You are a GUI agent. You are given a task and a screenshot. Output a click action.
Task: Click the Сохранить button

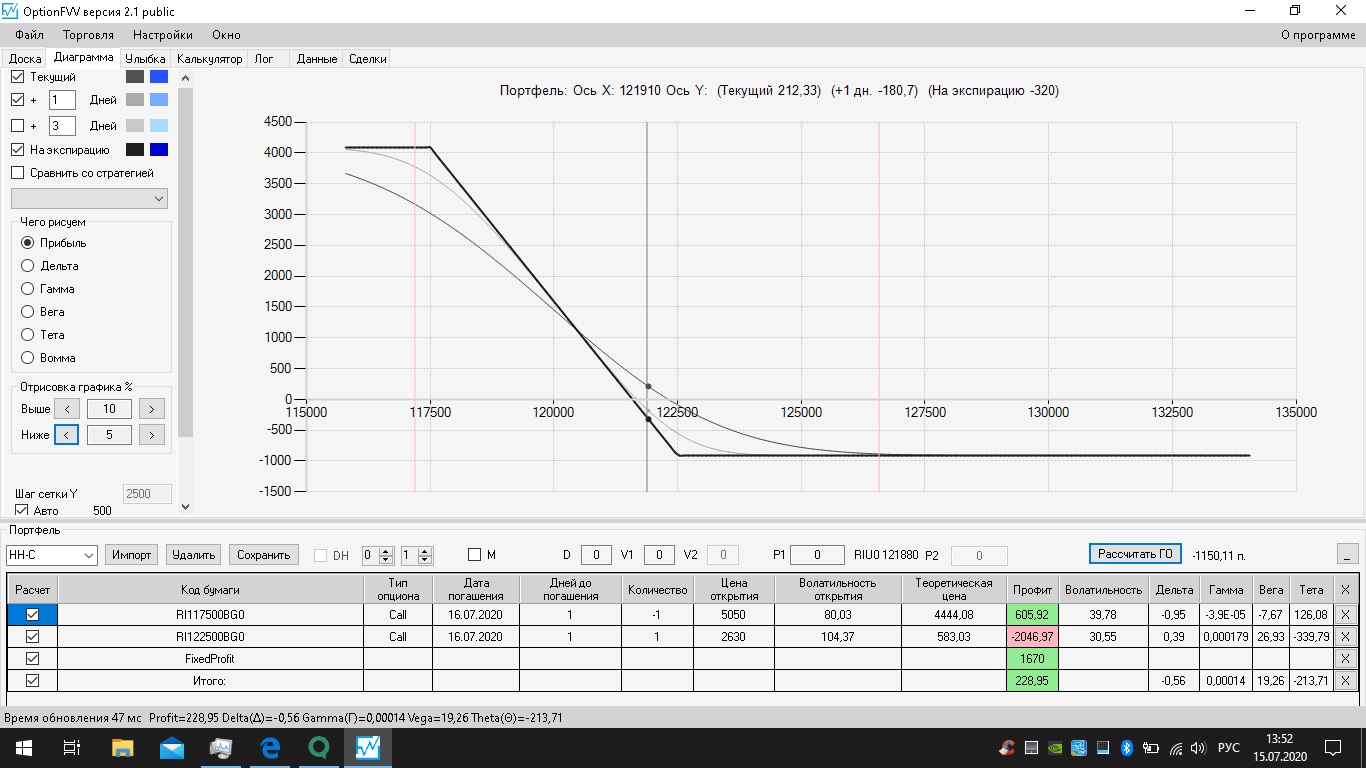point(264,555)
